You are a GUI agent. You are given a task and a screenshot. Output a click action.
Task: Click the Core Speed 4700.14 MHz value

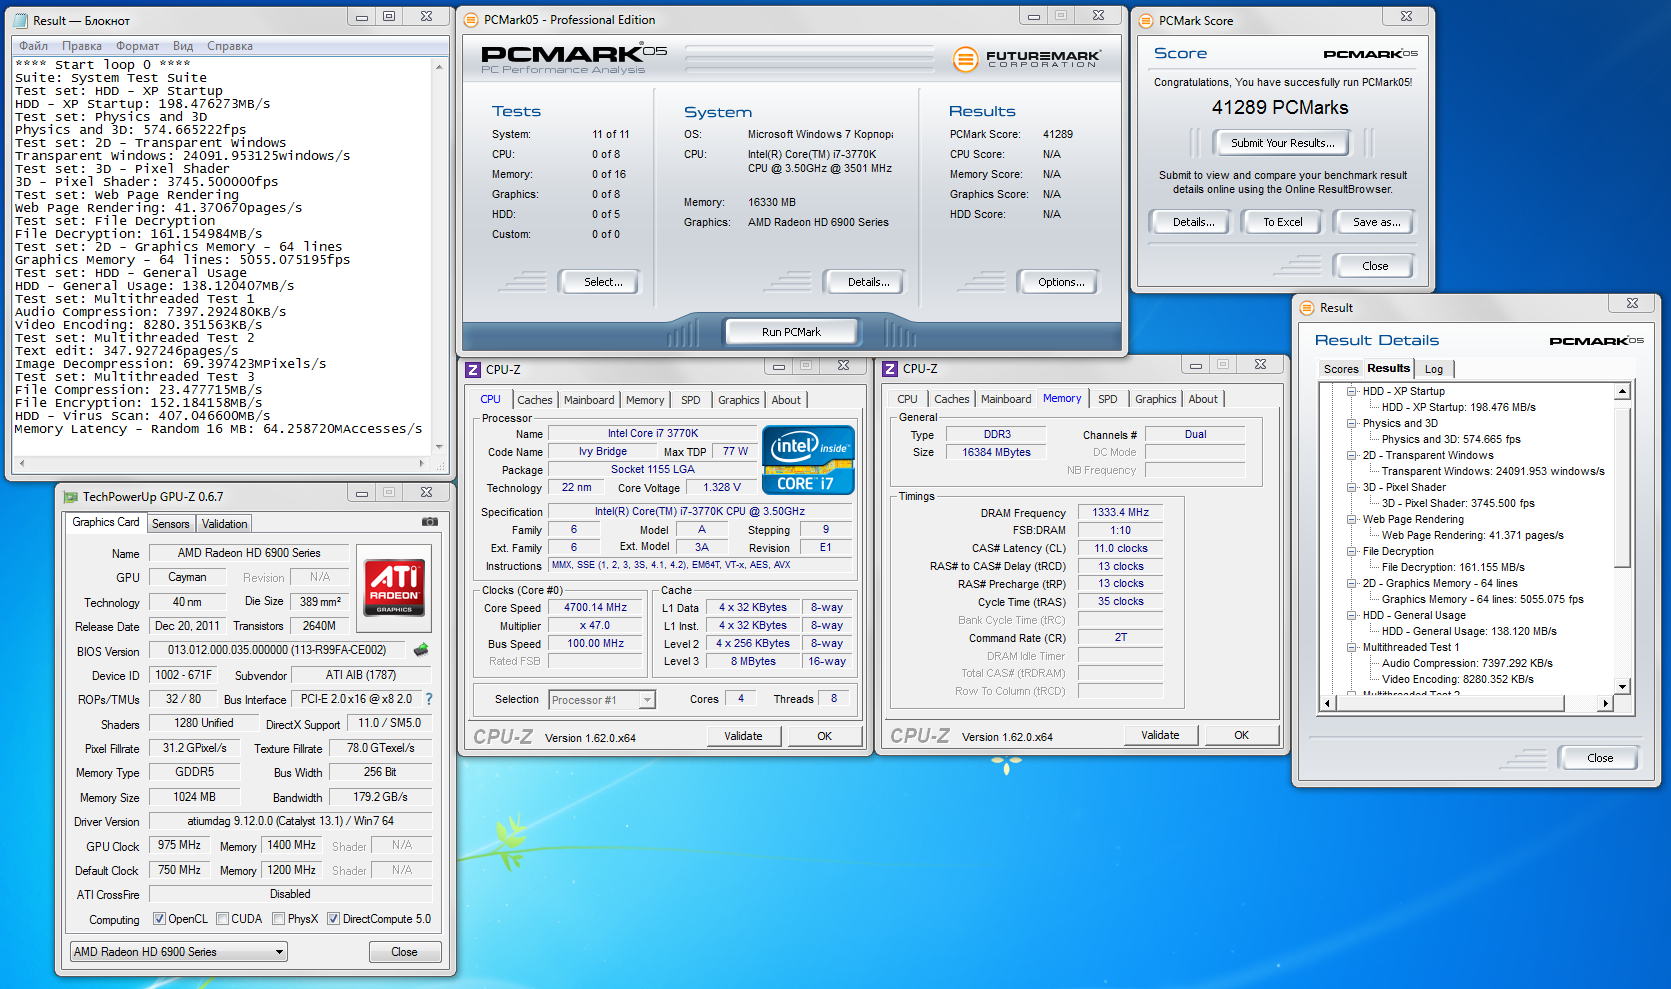click(x=595, y=607)
